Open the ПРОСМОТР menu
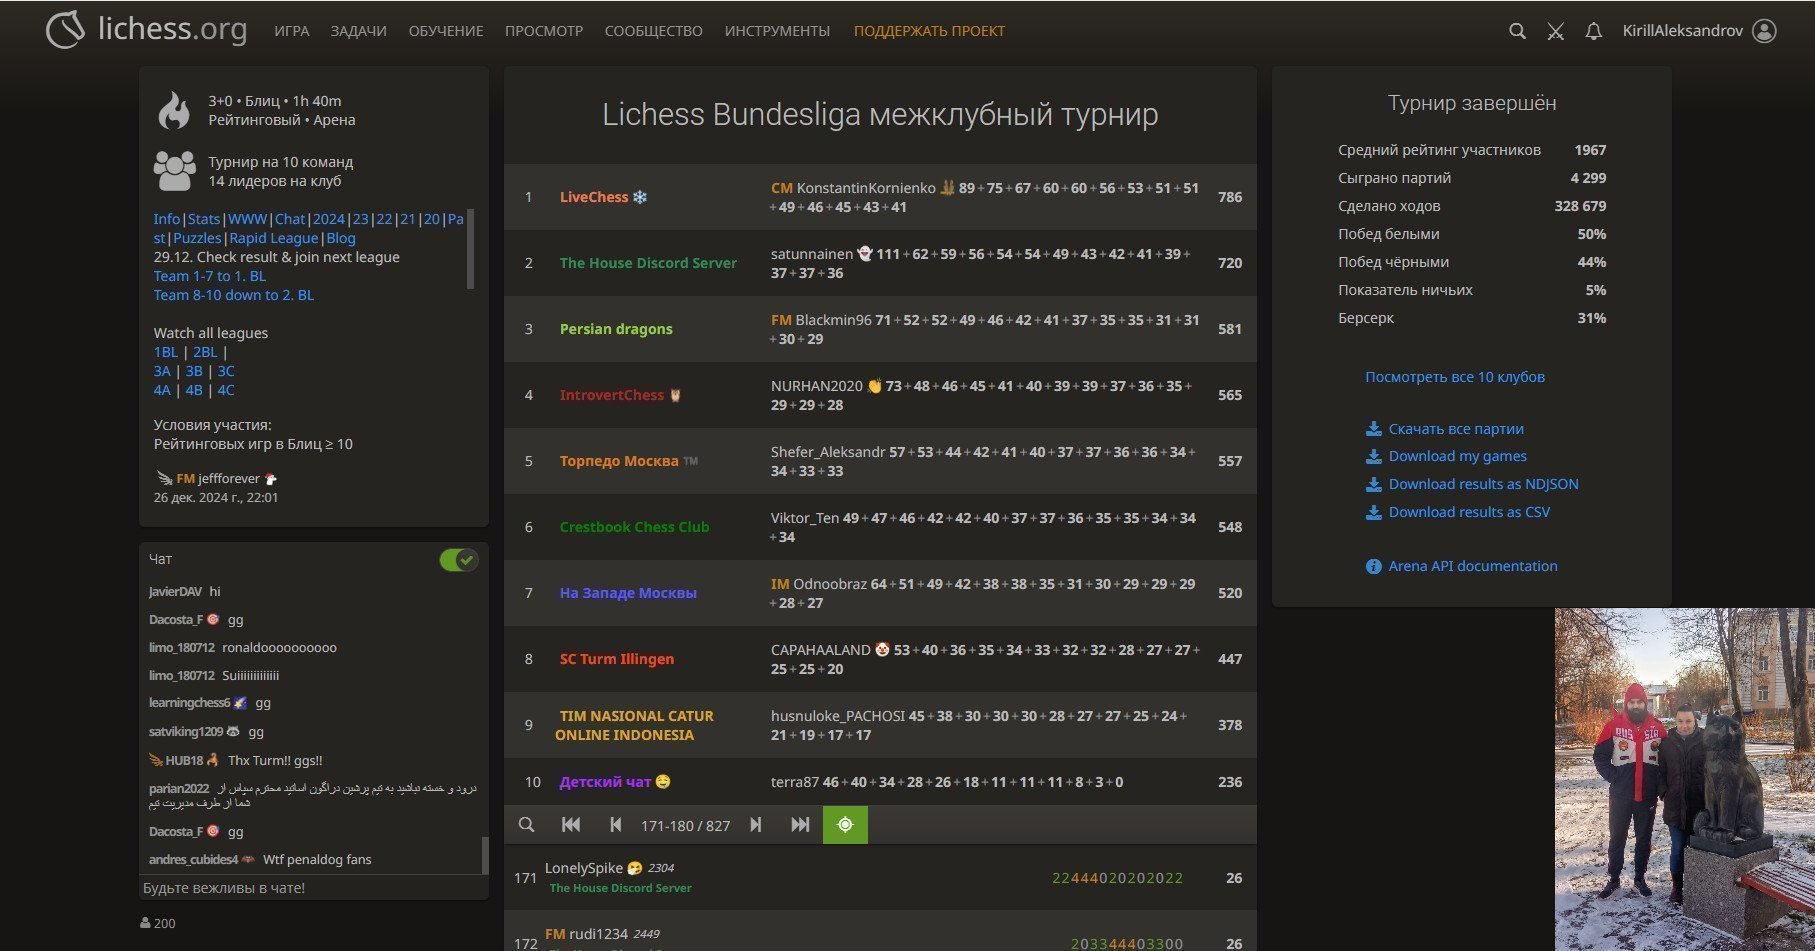This screenshot has width=1815, height=951. (x=544, y=31)
